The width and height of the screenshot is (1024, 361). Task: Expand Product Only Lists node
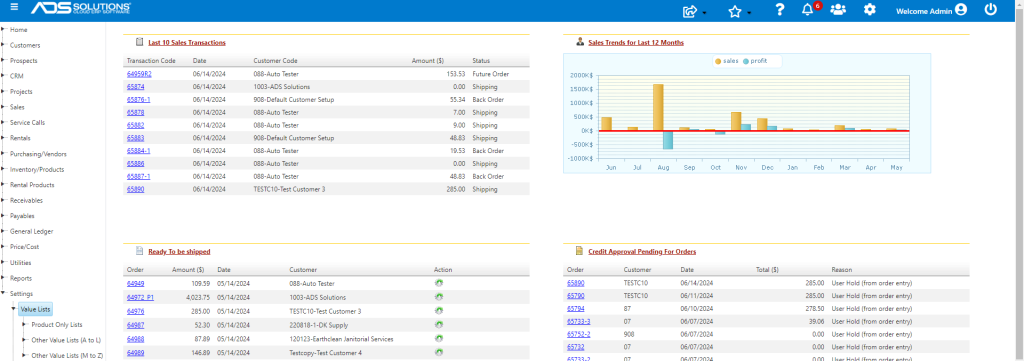[25, 324]
